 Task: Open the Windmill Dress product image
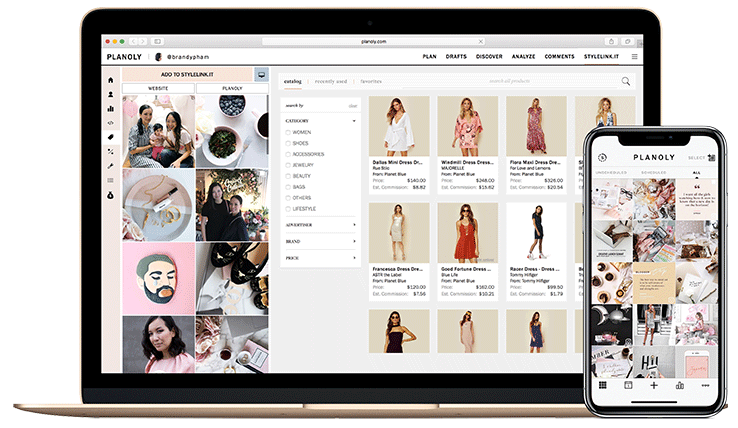click(x=468, y=126)
